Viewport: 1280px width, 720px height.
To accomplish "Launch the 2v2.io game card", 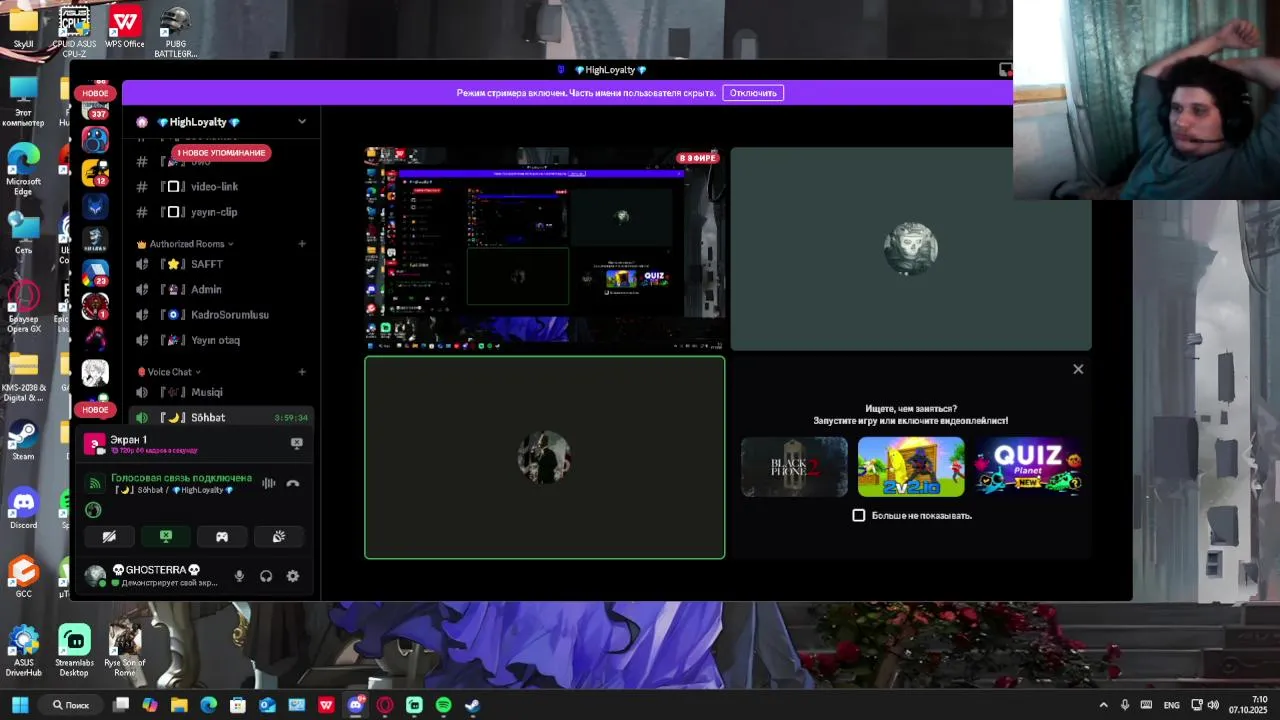I will tap(911, 467).
